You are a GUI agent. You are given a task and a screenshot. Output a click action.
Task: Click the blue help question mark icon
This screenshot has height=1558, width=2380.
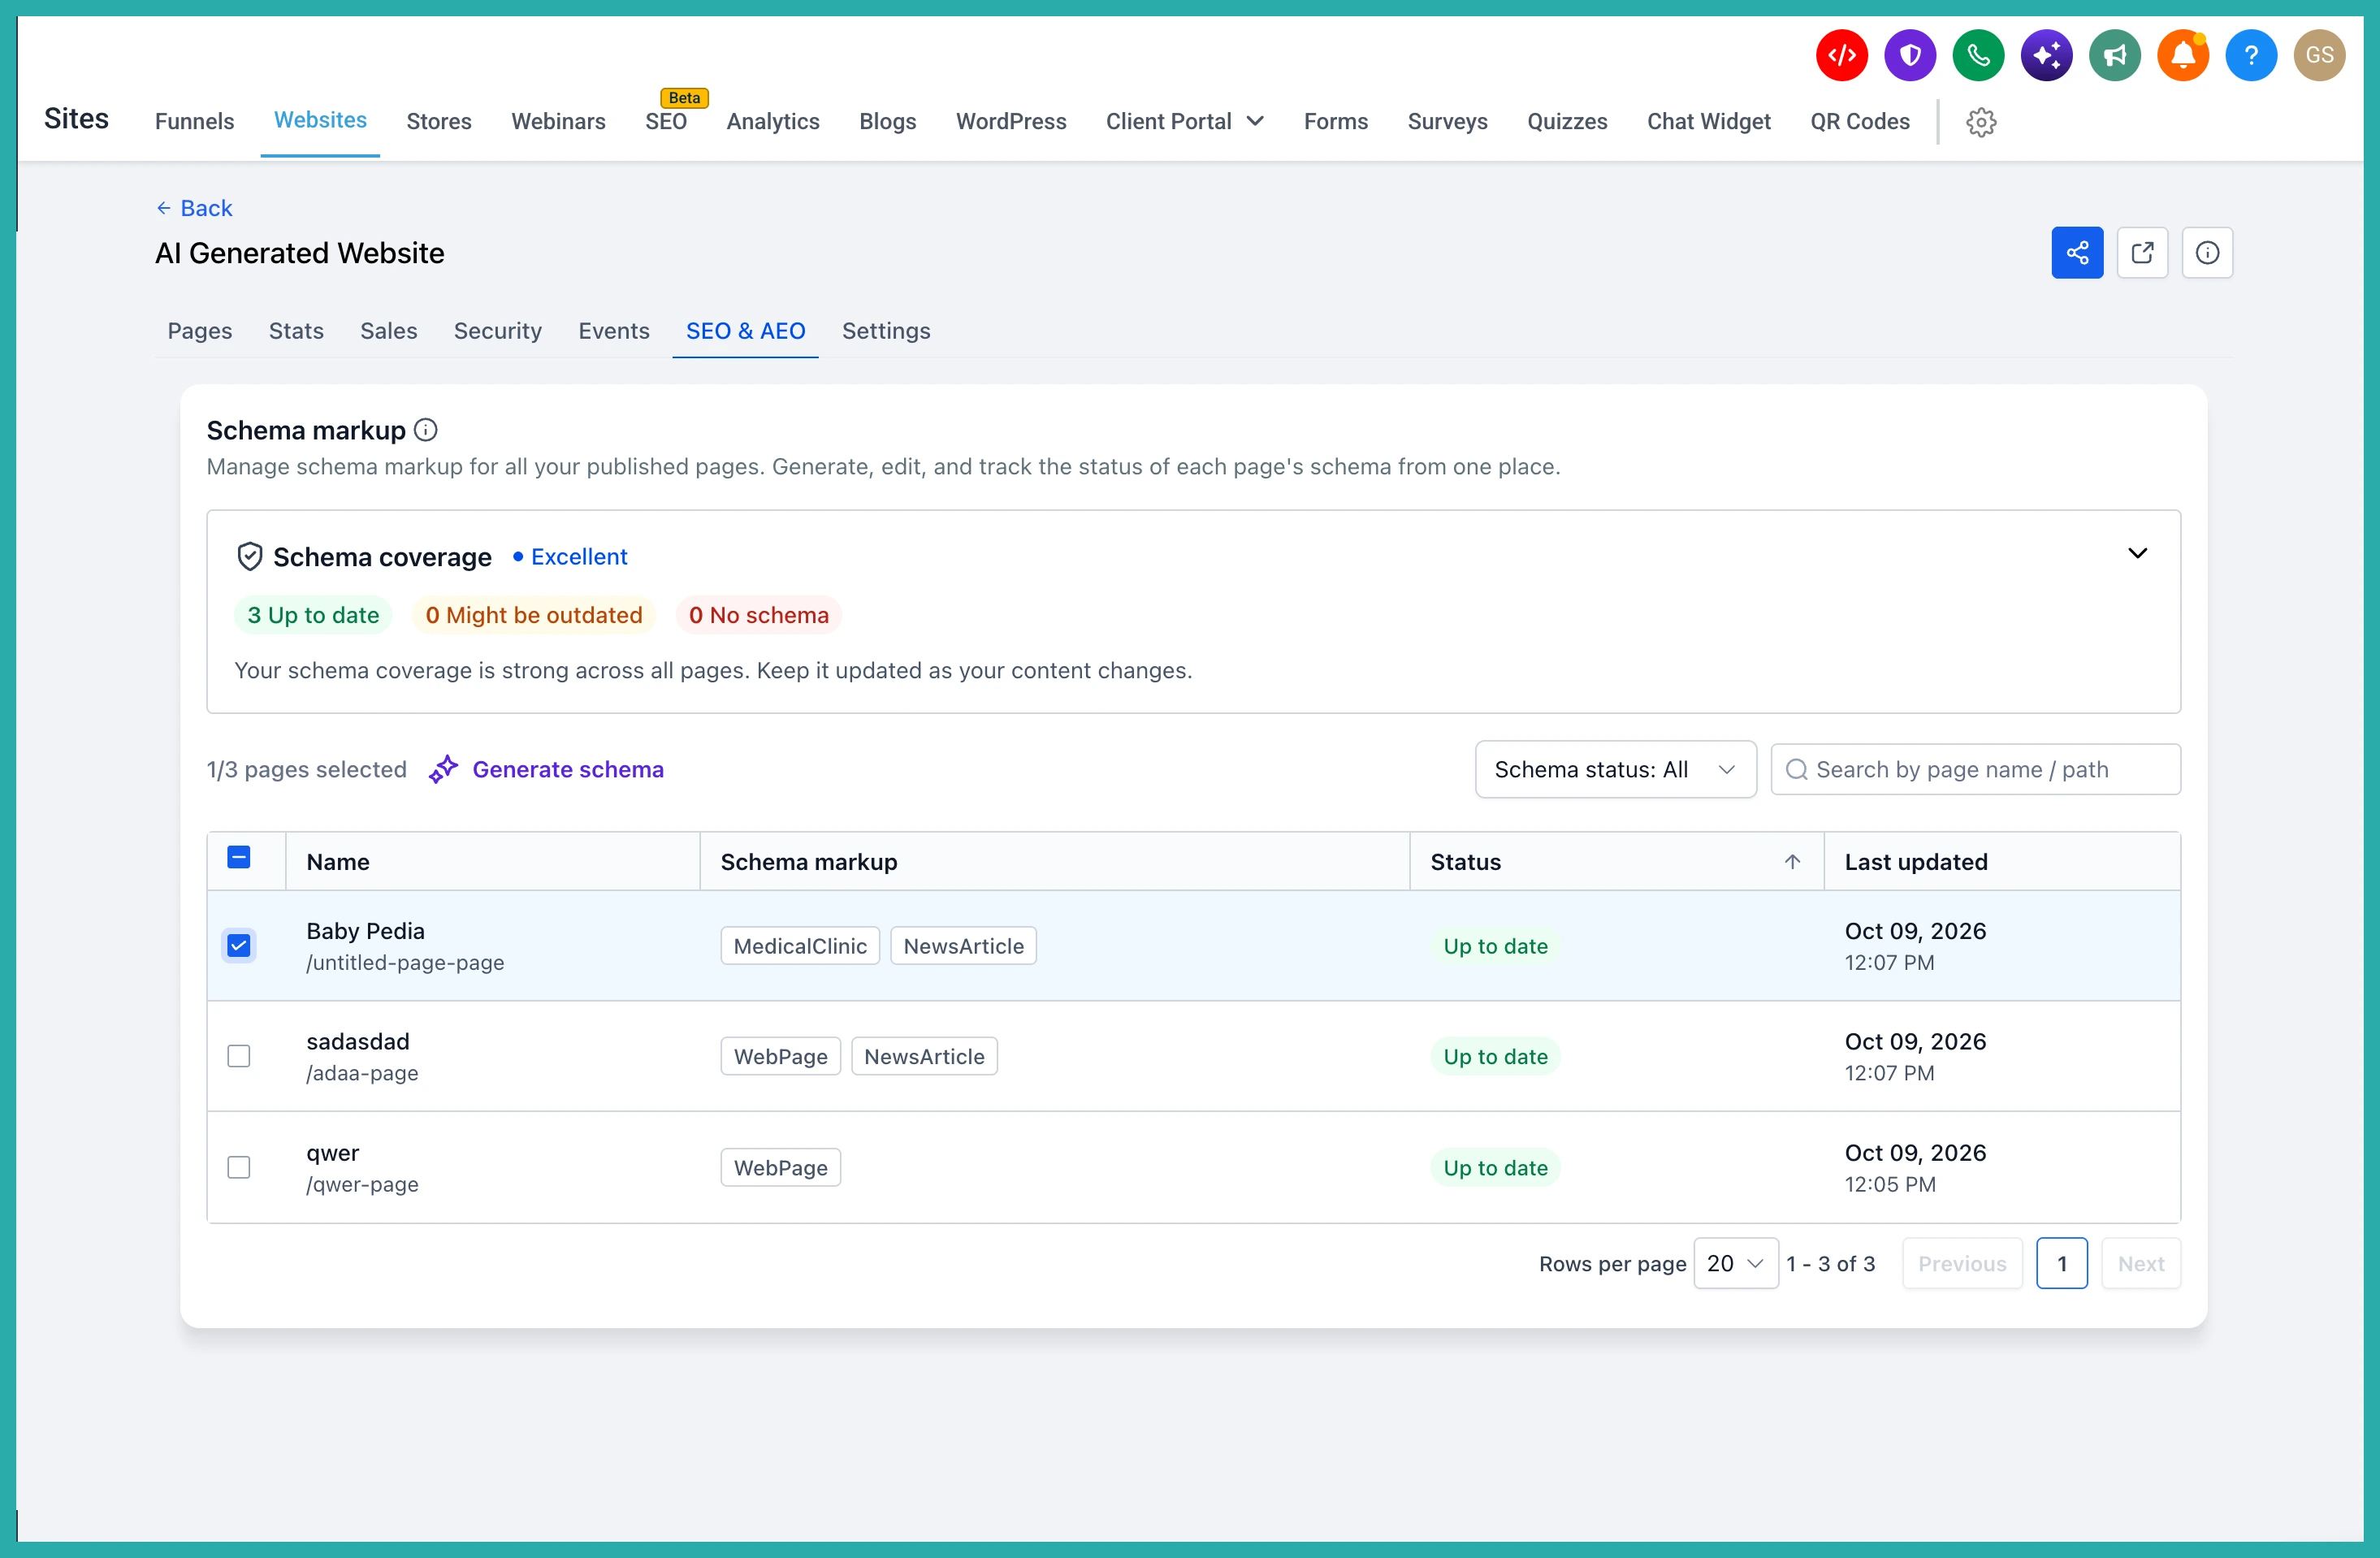coord(2250,55)
